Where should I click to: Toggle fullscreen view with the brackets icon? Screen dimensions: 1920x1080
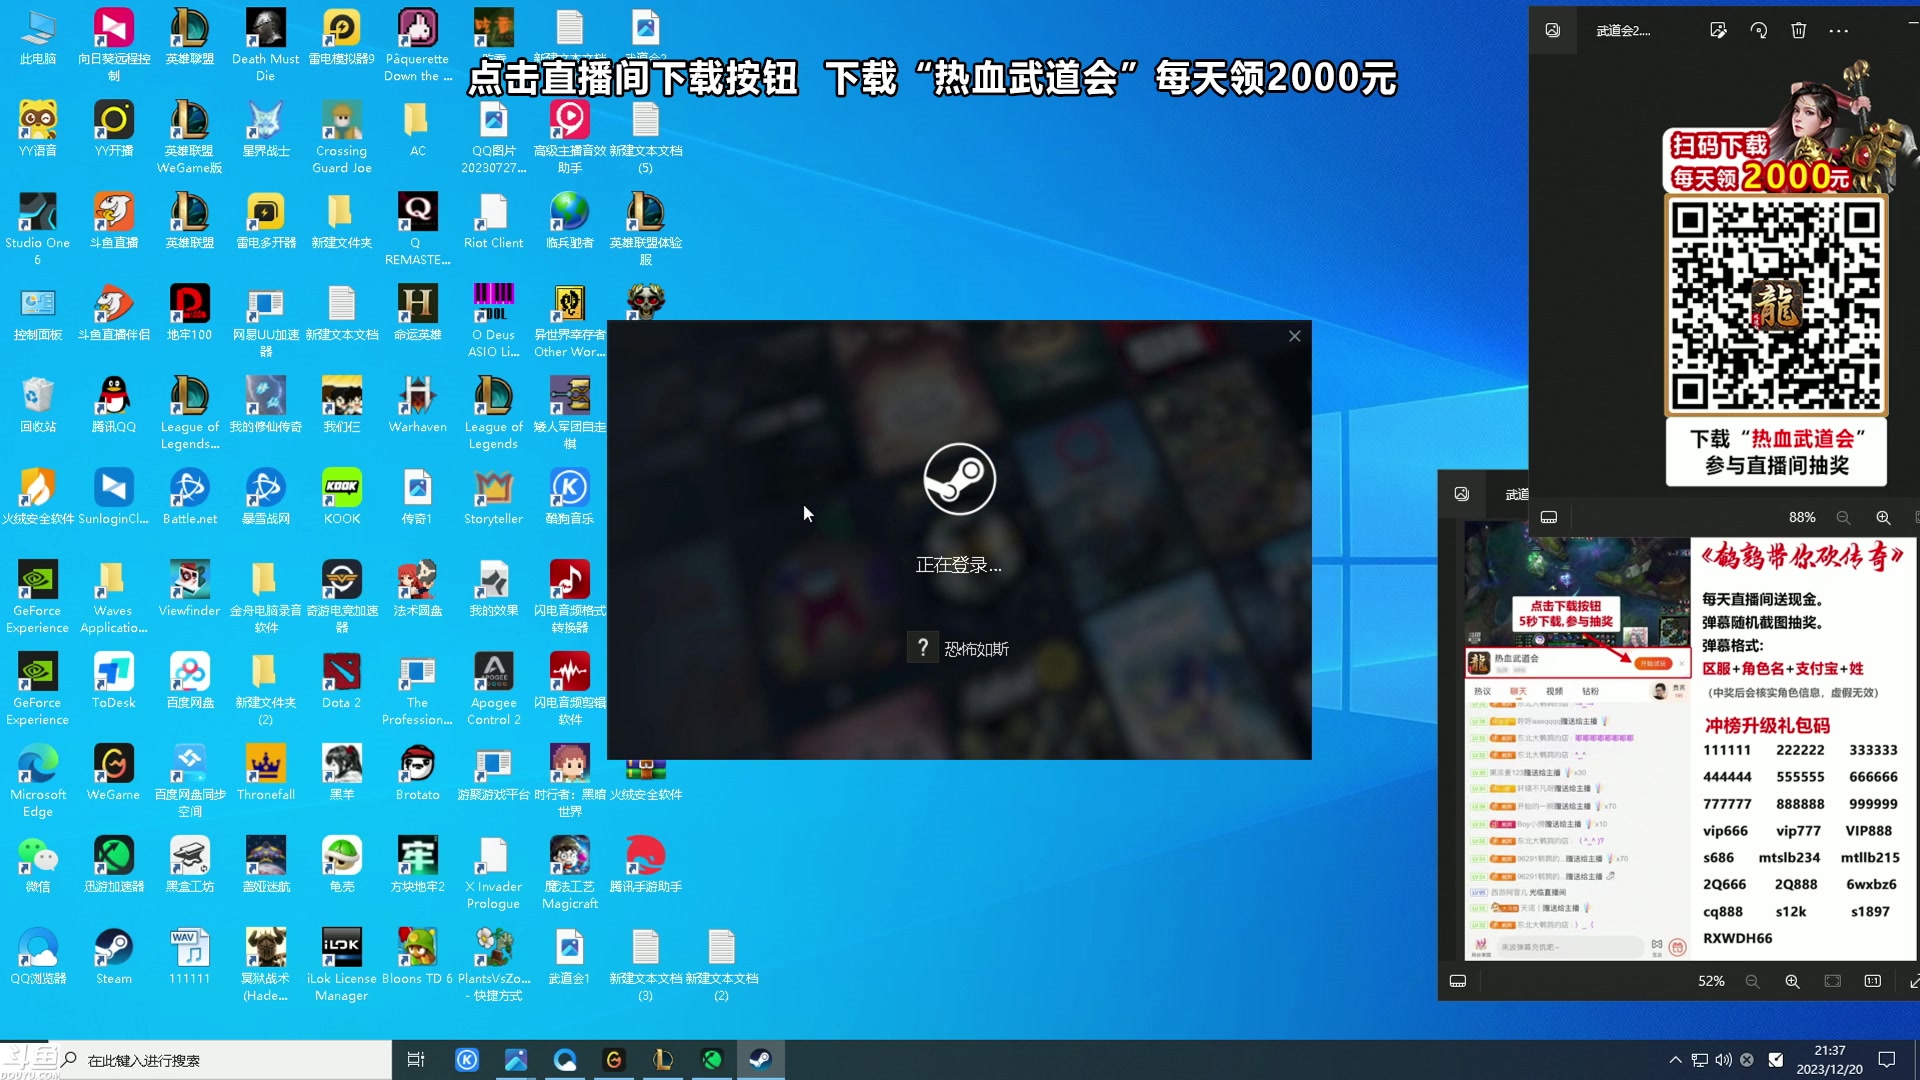point(1833,982)
